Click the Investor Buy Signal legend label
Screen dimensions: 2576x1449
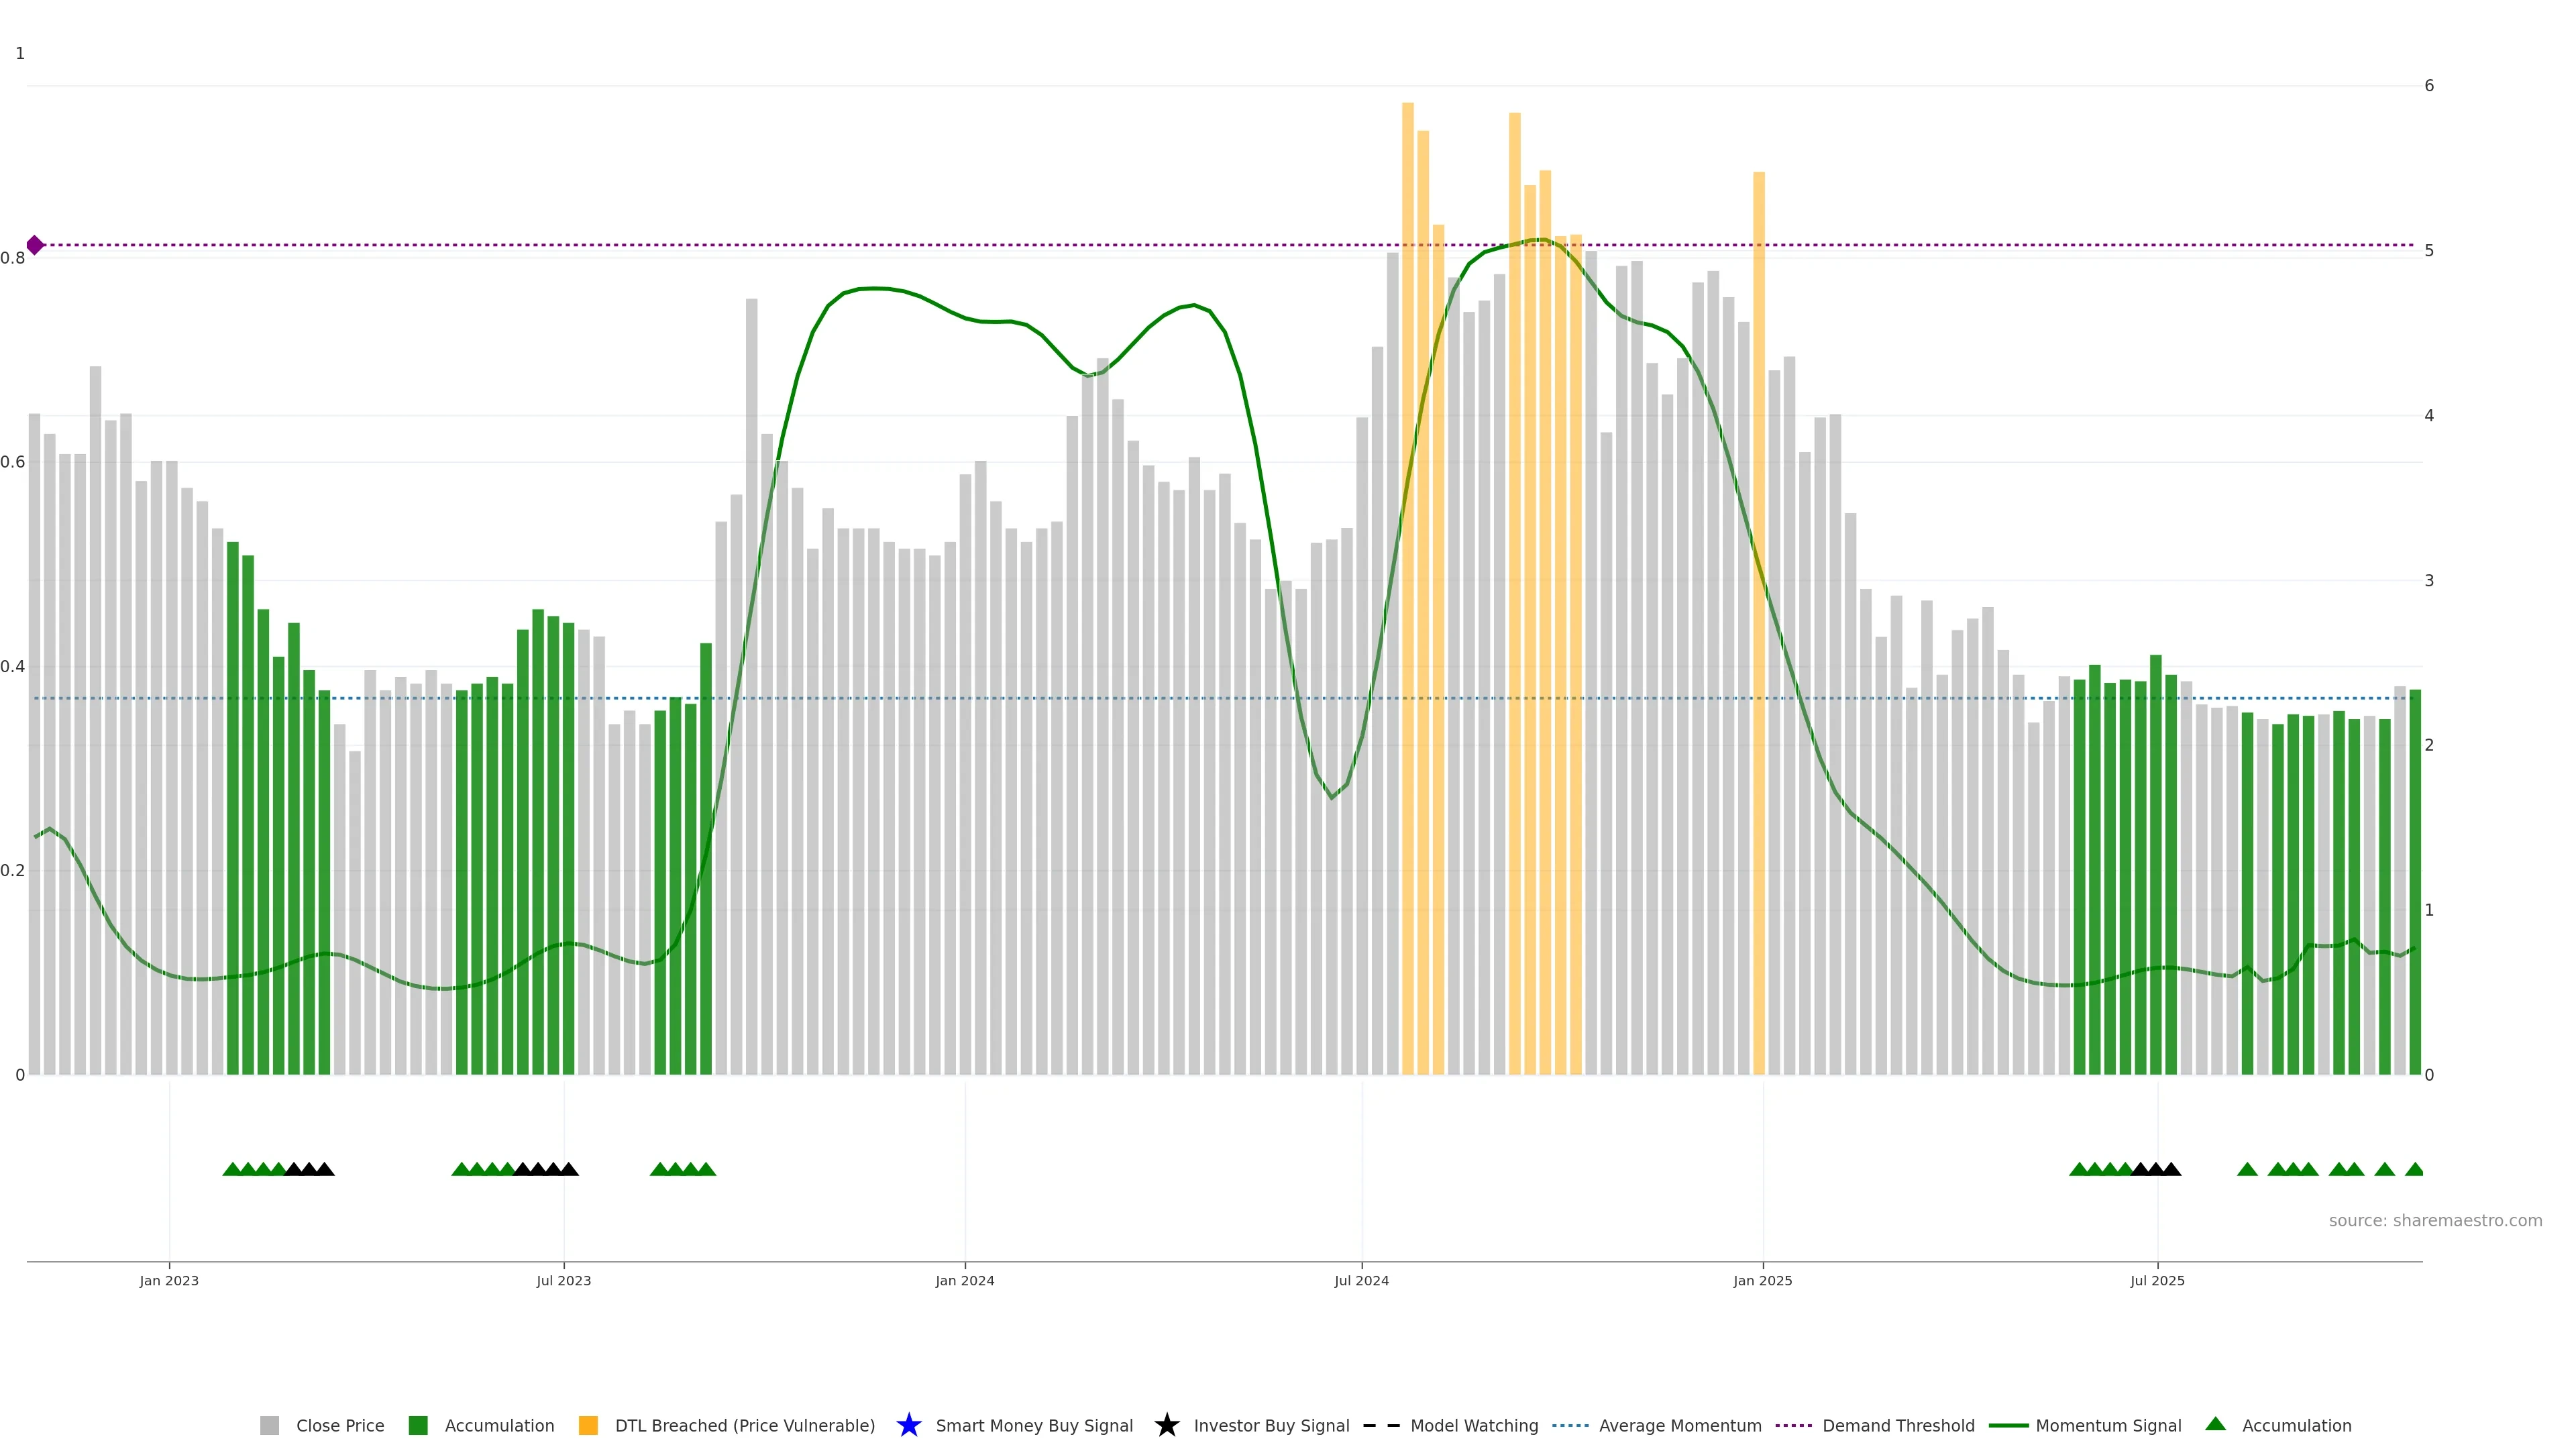[x=1271, y=1425]
